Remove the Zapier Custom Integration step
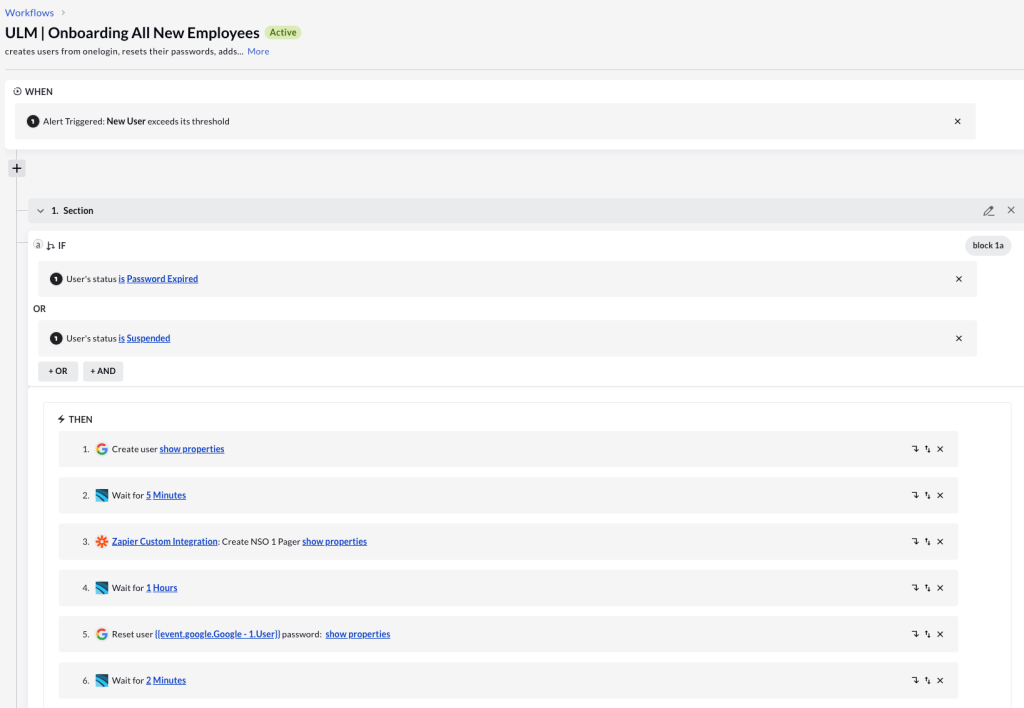Screen dimensions: 1024x708 pyautogui.click(x=940, y=542)
